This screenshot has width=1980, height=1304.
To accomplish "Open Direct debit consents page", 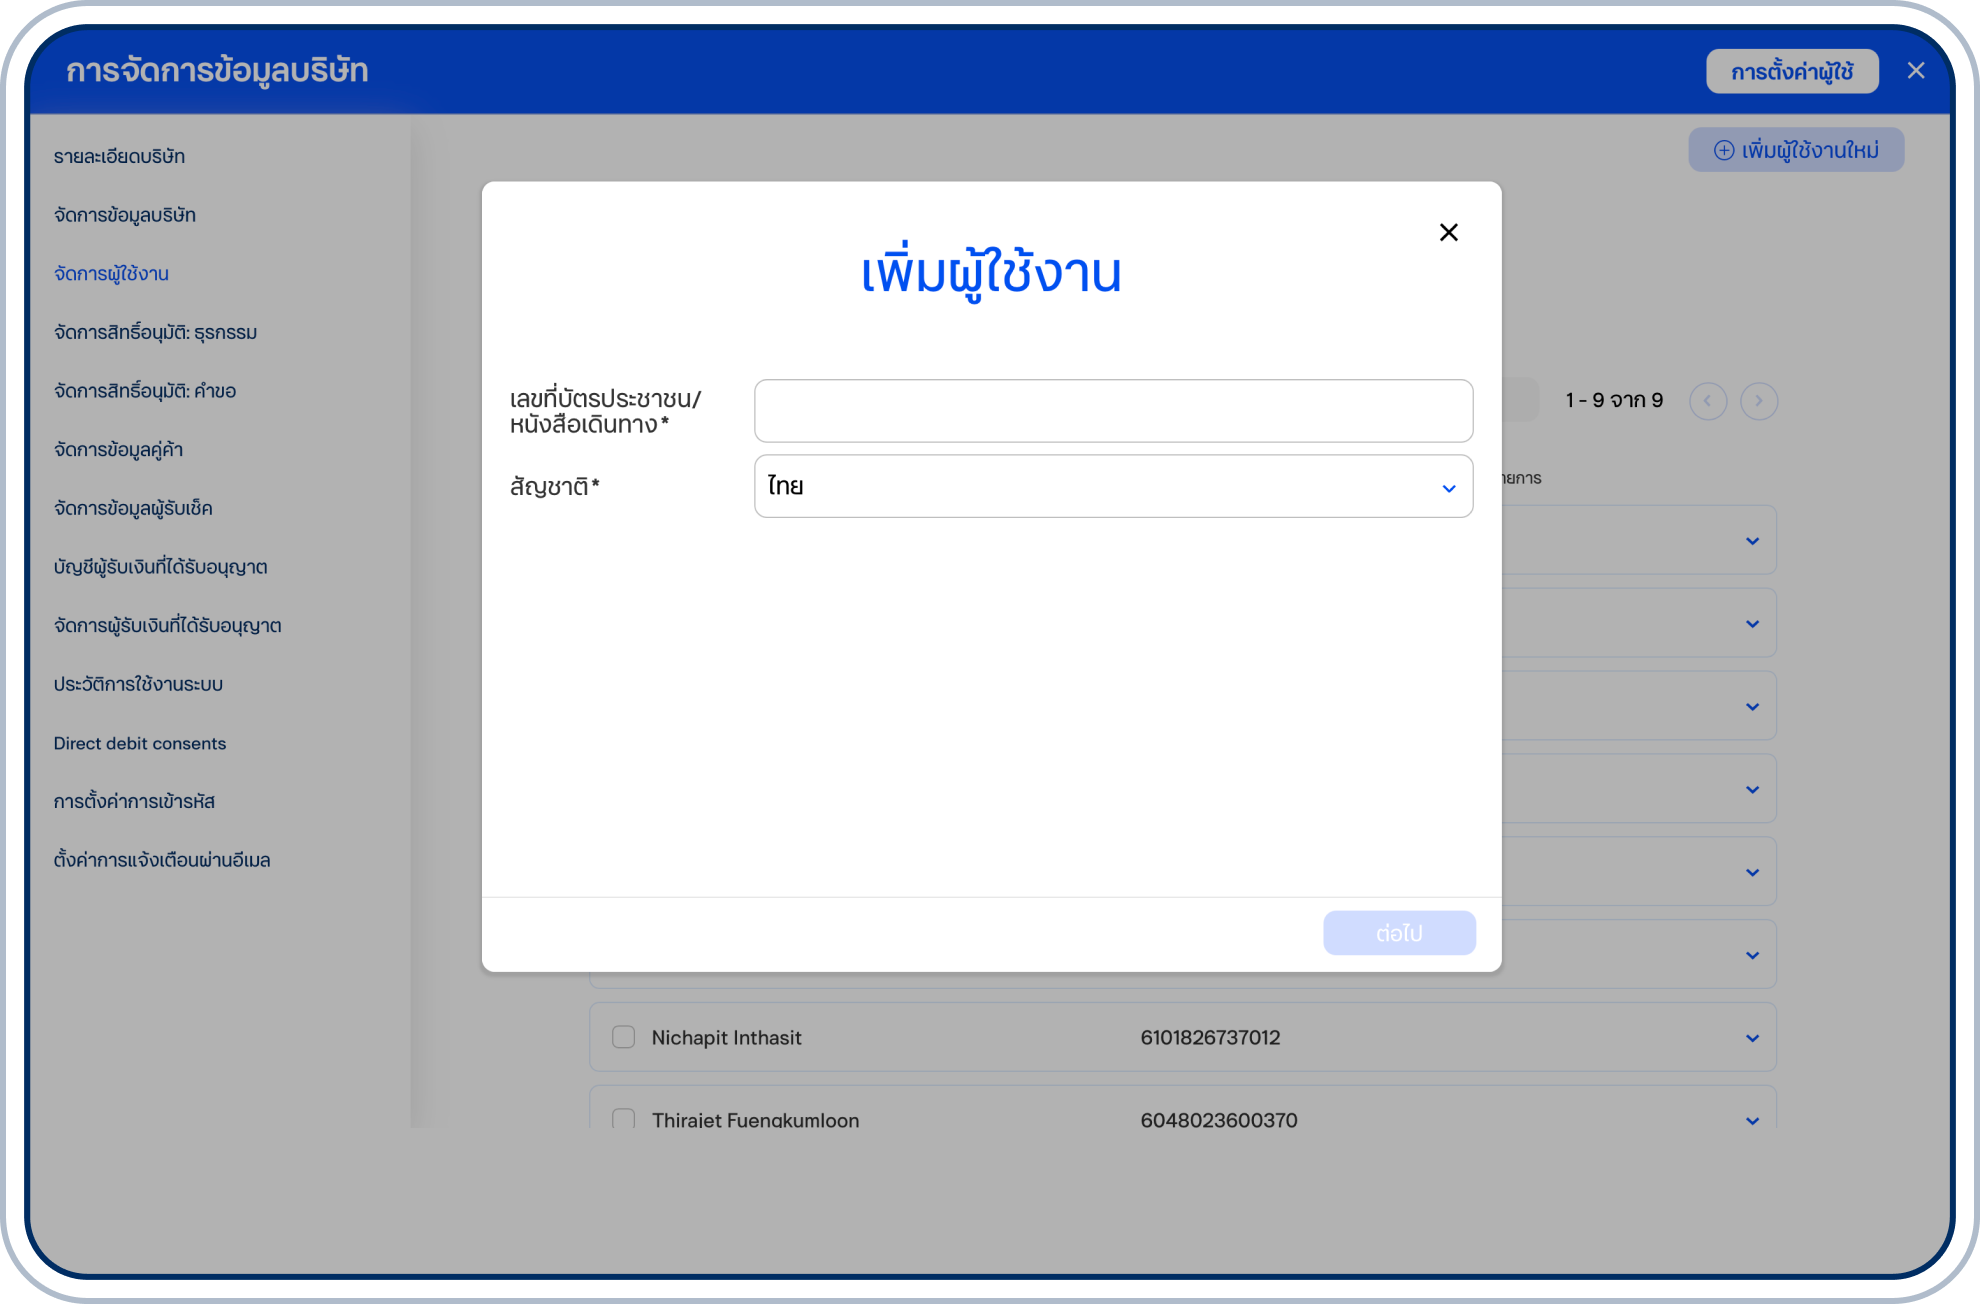I will [140, 742].
